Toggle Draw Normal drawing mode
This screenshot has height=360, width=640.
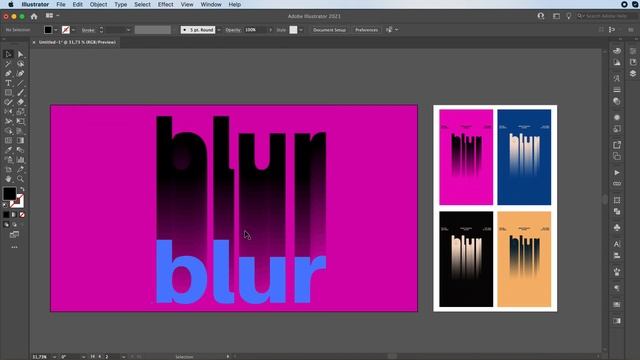[x=6, y=224]
